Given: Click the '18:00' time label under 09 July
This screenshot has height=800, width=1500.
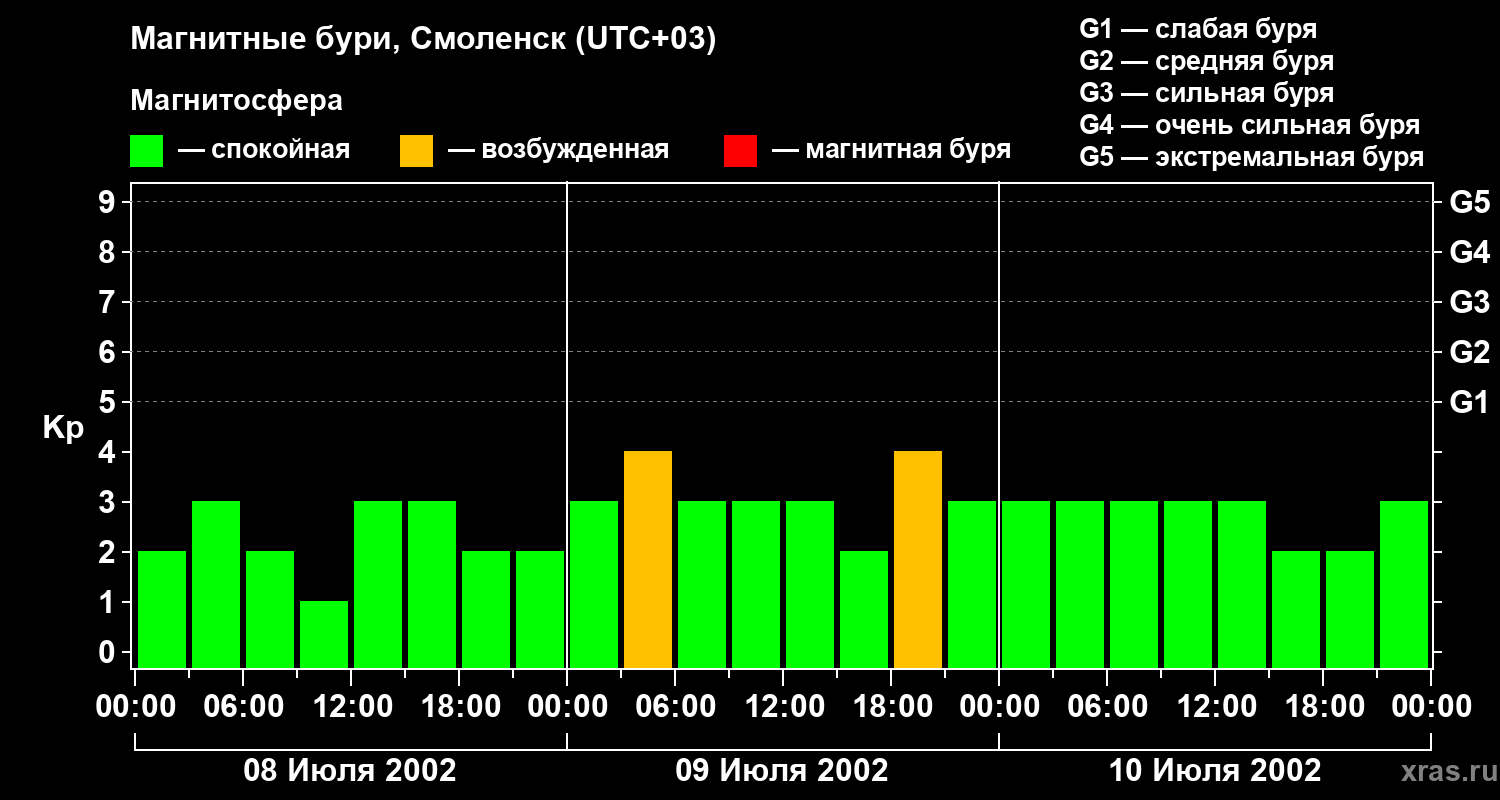Looking at the screenshot, I should 891,707.
